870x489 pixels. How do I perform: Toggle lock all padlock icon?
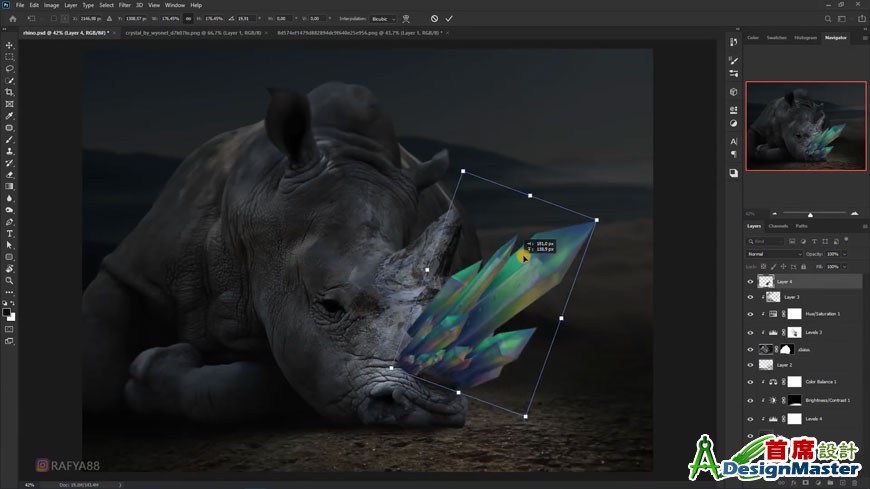click(803, 267)
